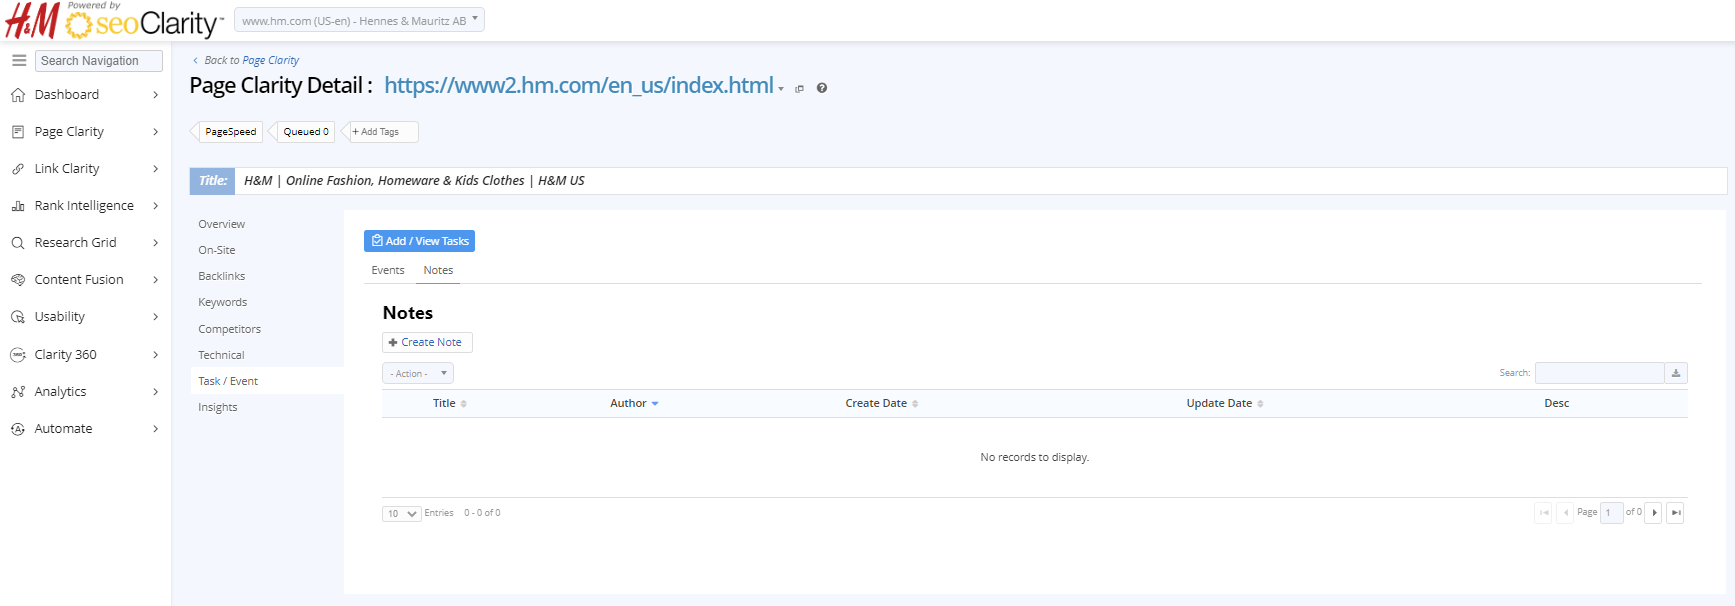Image resolution: width=1735 pixels, height=606 pixels.
Task: Open the Insights section
Action: point(218,407)
